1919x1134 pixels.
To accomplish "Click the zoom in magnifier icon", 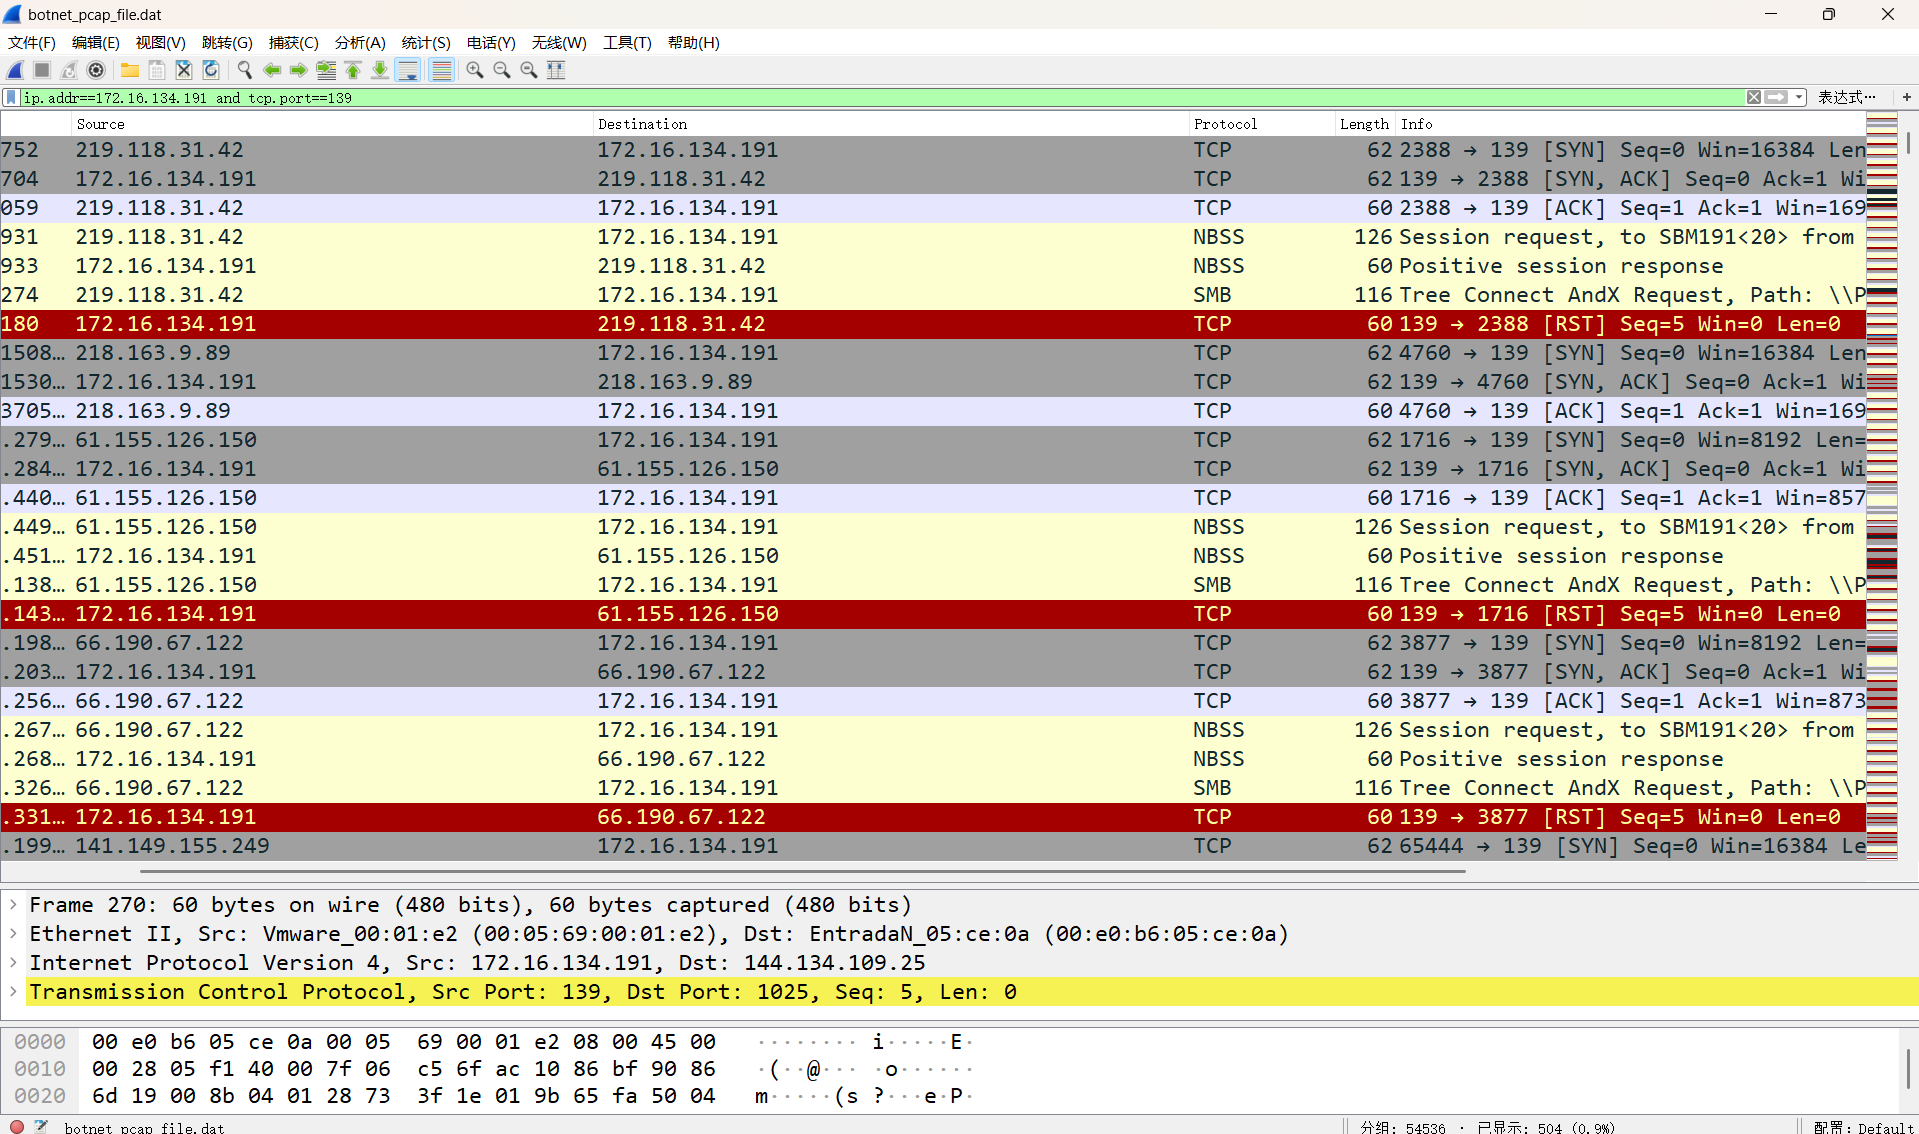I will 475,70.
